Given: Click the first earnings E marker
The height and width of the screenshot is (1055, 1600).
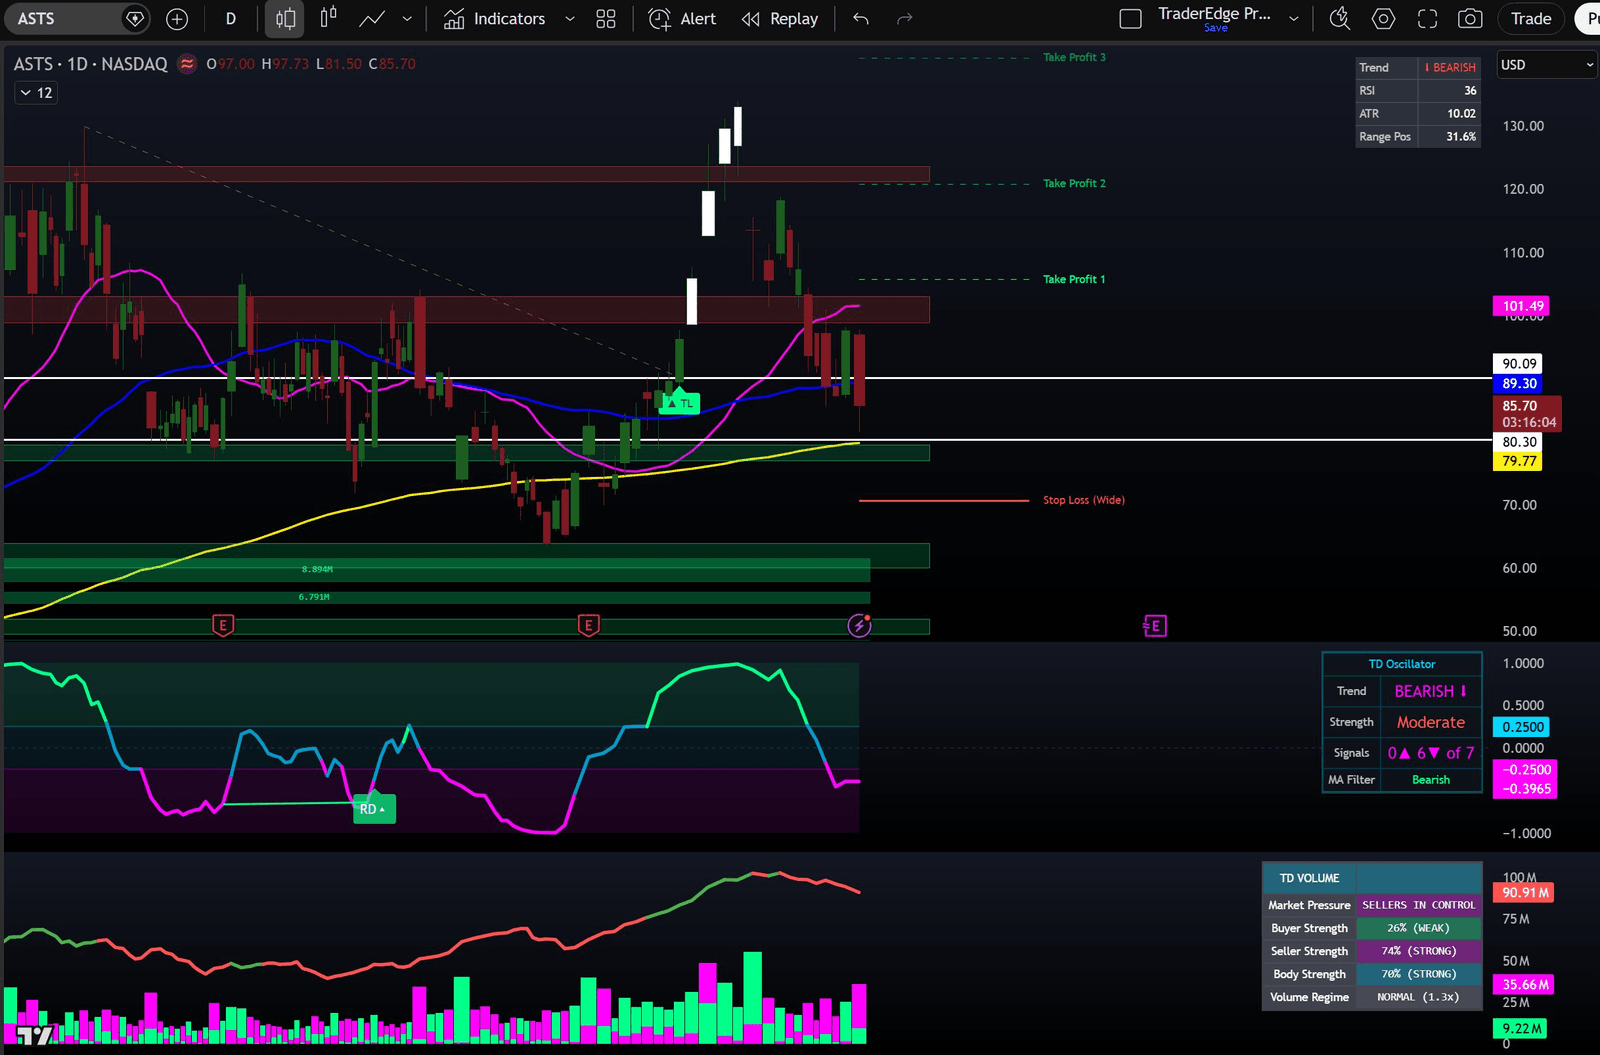Looking at the screenshot, I should point(223,625).
